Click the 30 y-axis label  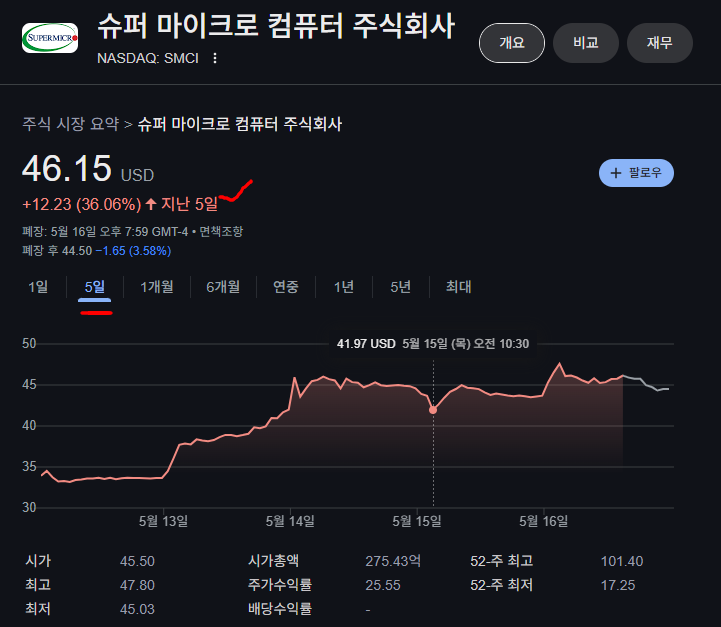(29, 507)
